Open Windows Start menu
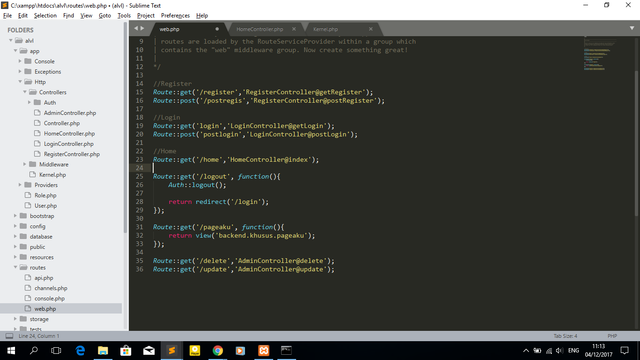Screen dimensions: 640x360 [11, 350]
